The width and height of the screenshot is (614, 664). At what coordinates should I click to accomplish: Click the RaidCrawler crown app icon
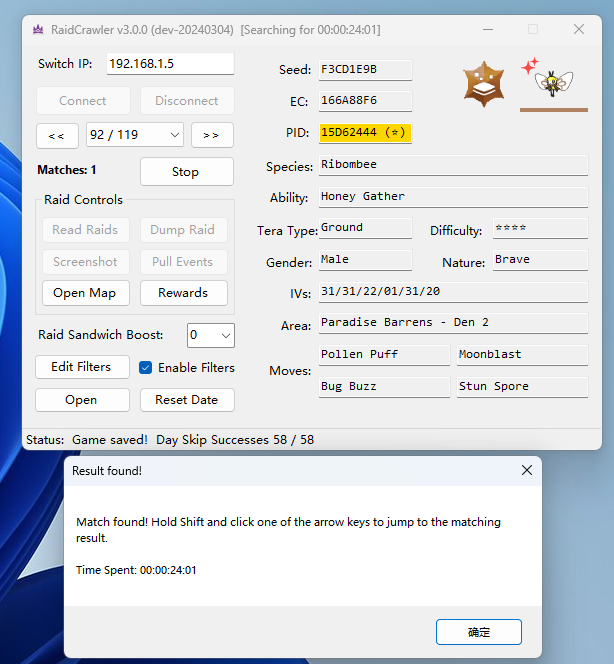pyautogui.click(x=38, y=30)
